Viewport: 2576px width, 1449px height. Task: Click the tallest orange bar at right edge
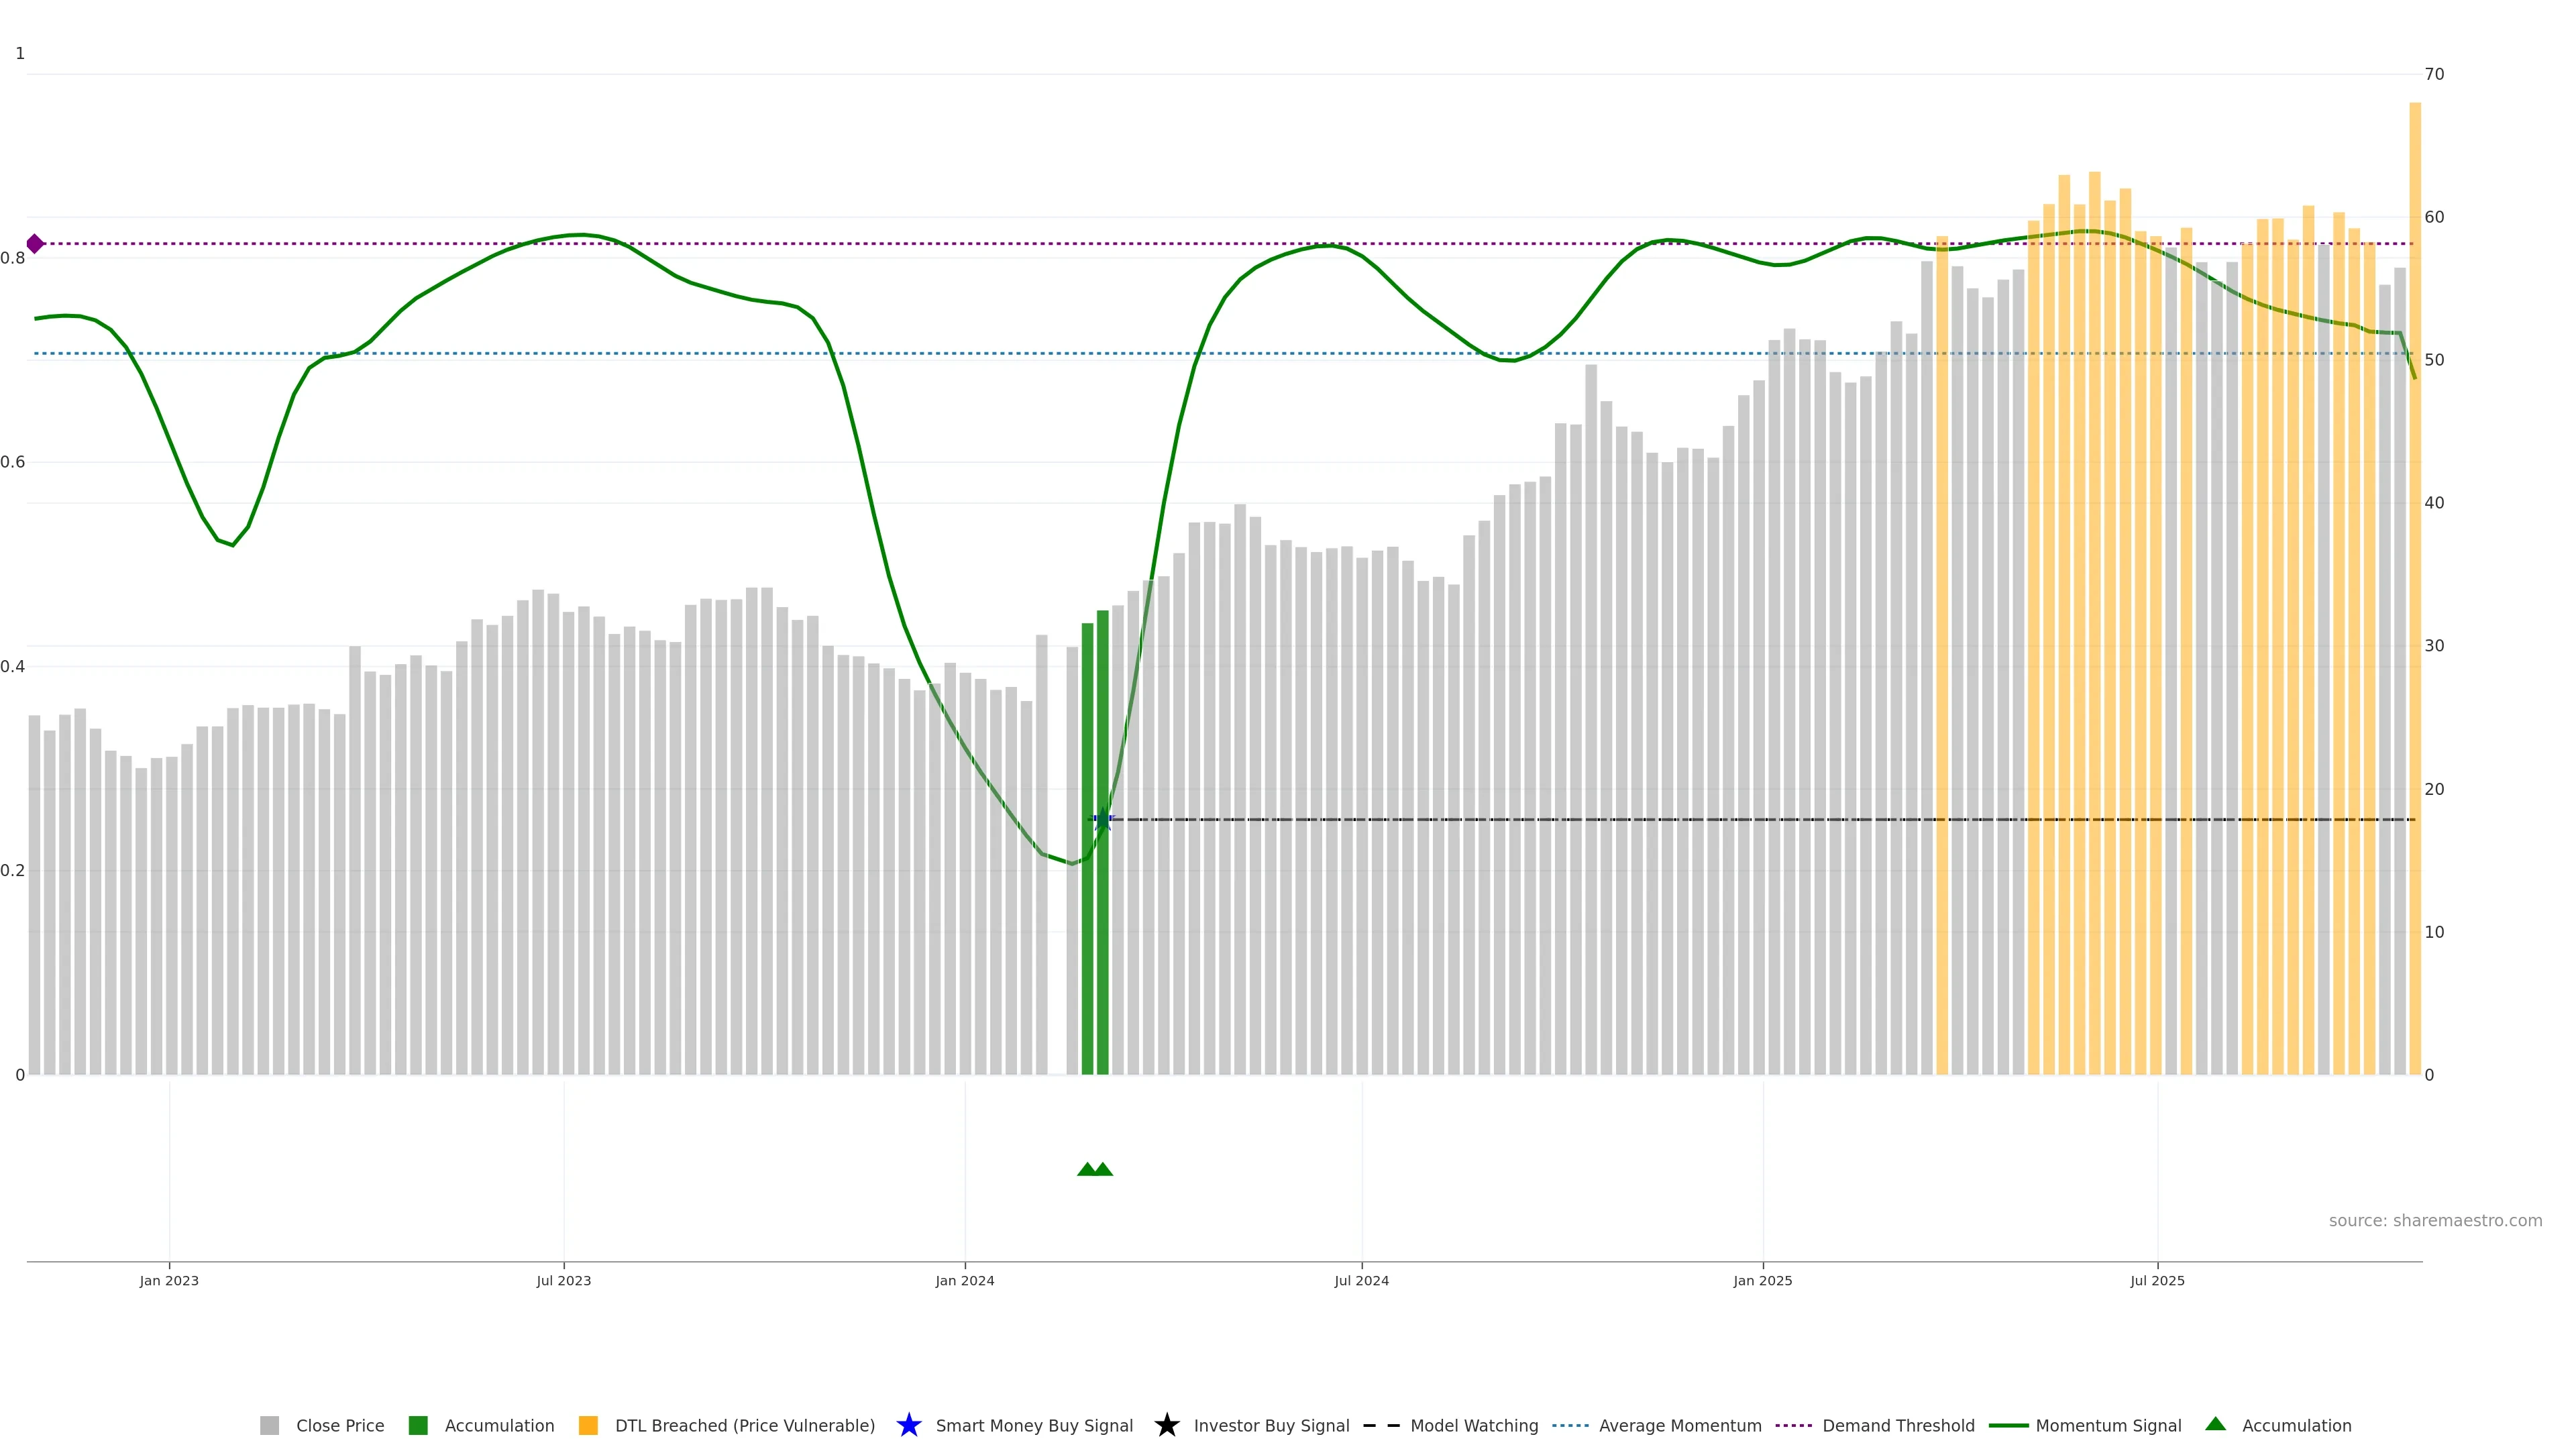point(2414,588)
